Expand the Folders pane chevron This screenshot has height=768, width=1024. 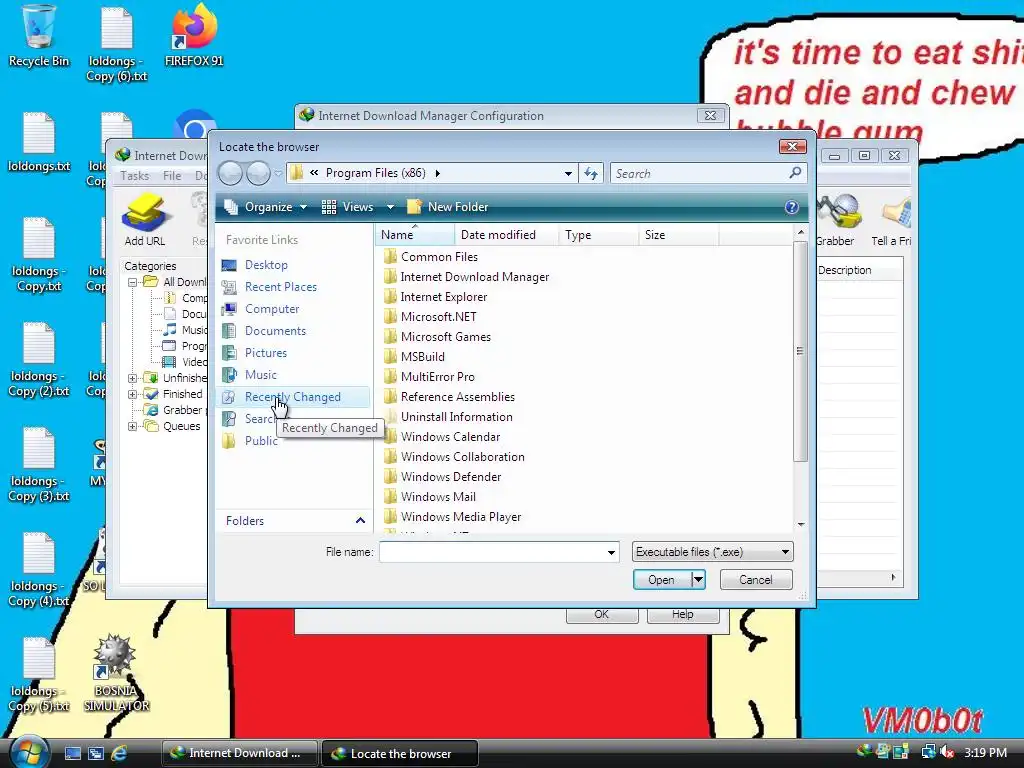[360, 520]
